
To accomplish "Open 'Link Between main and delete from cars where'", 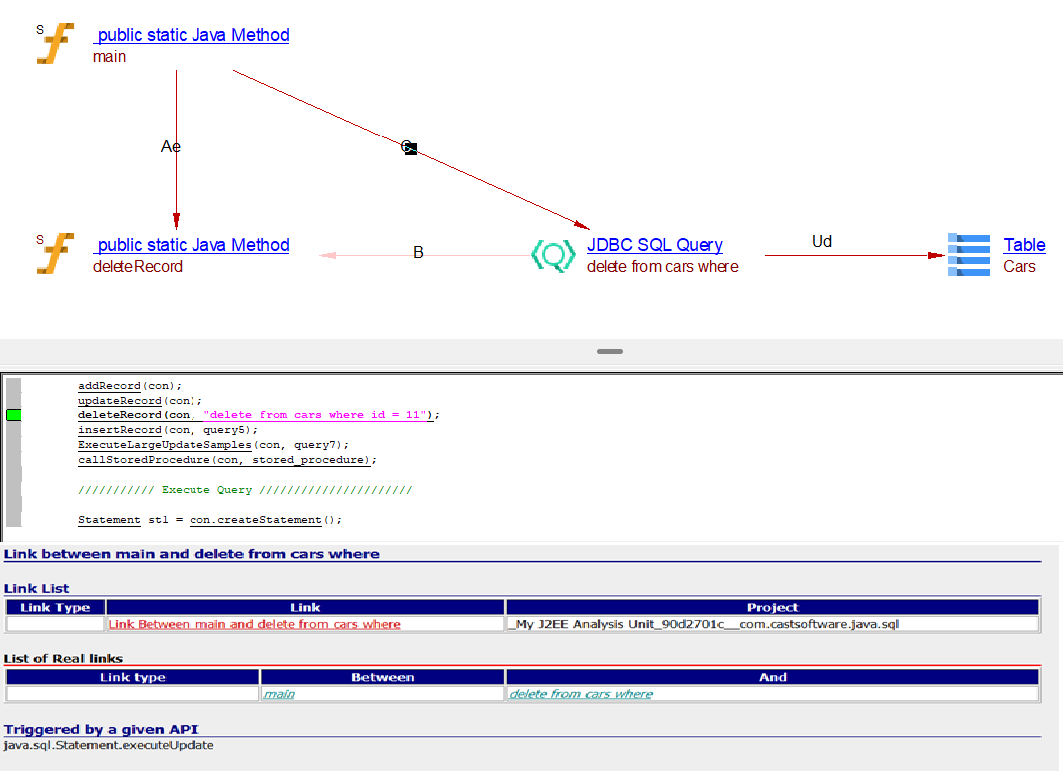I will pos(254,624).
